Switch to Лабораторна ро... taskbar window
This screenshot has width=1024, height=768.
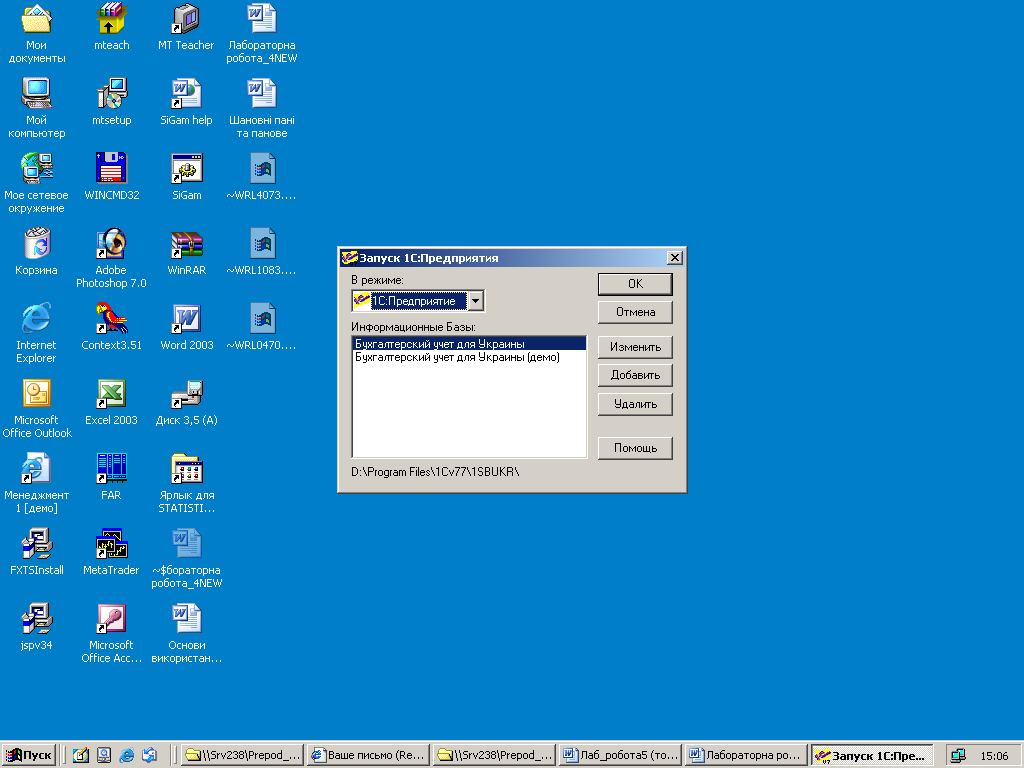(x=746, y=756)
